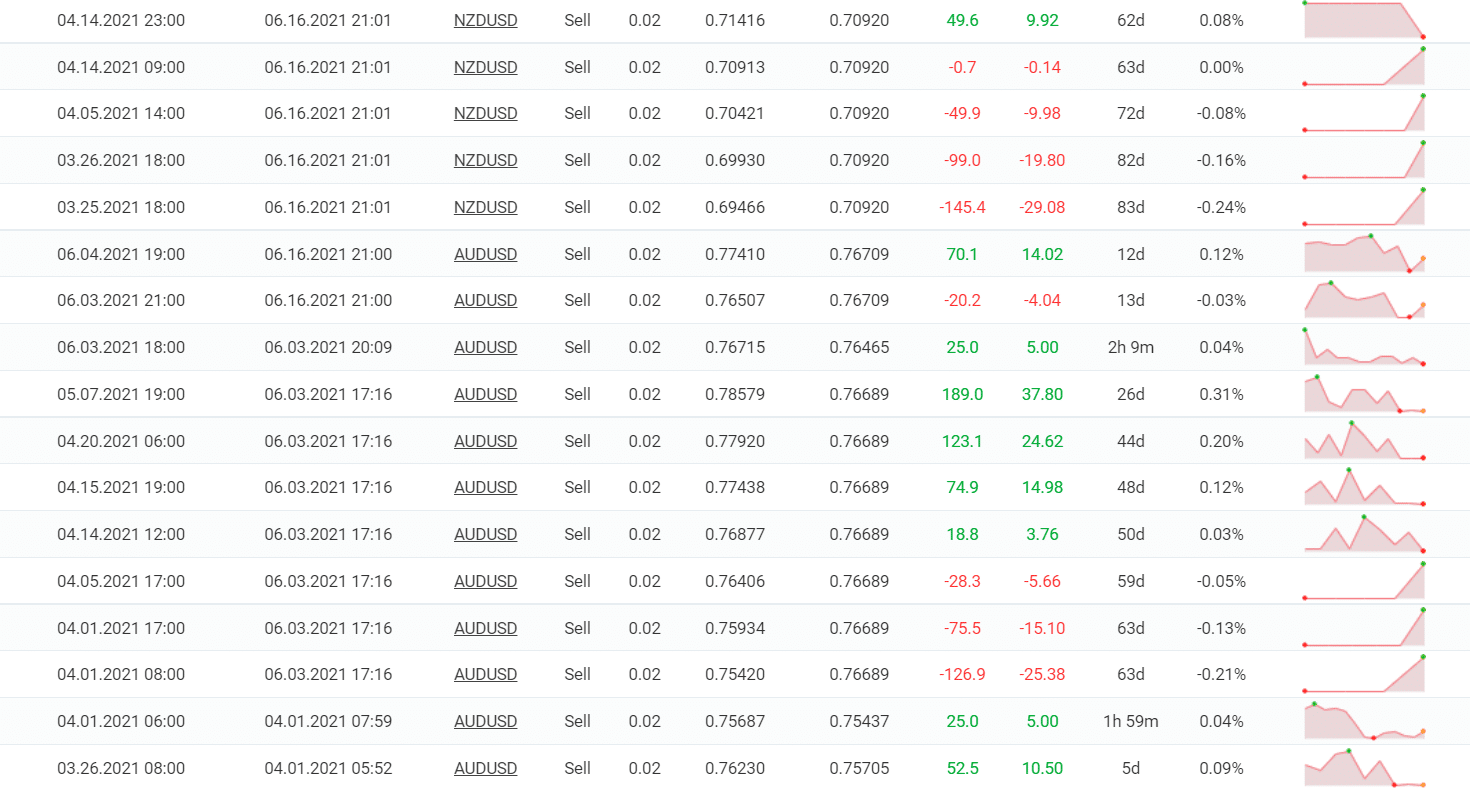Select the profit value 14.98
The height and width of the screenshot is (788, 1470).
1042,487
